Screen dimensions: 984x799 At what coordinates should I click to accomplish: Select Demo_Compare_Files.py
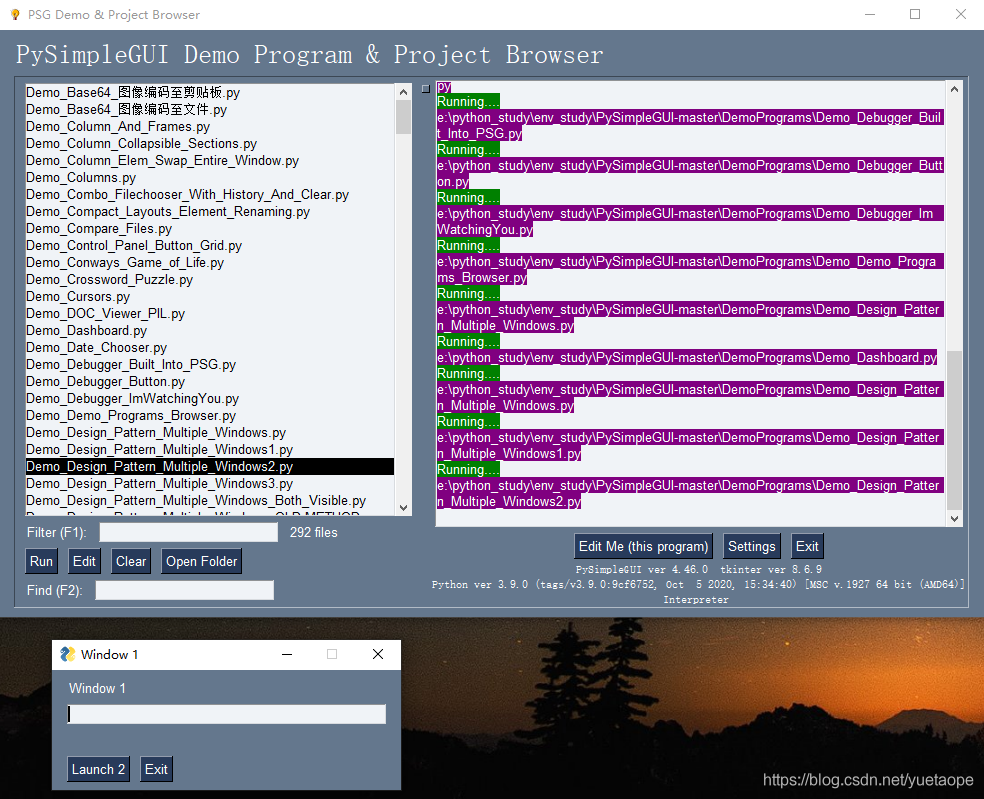tap(210, 228)
